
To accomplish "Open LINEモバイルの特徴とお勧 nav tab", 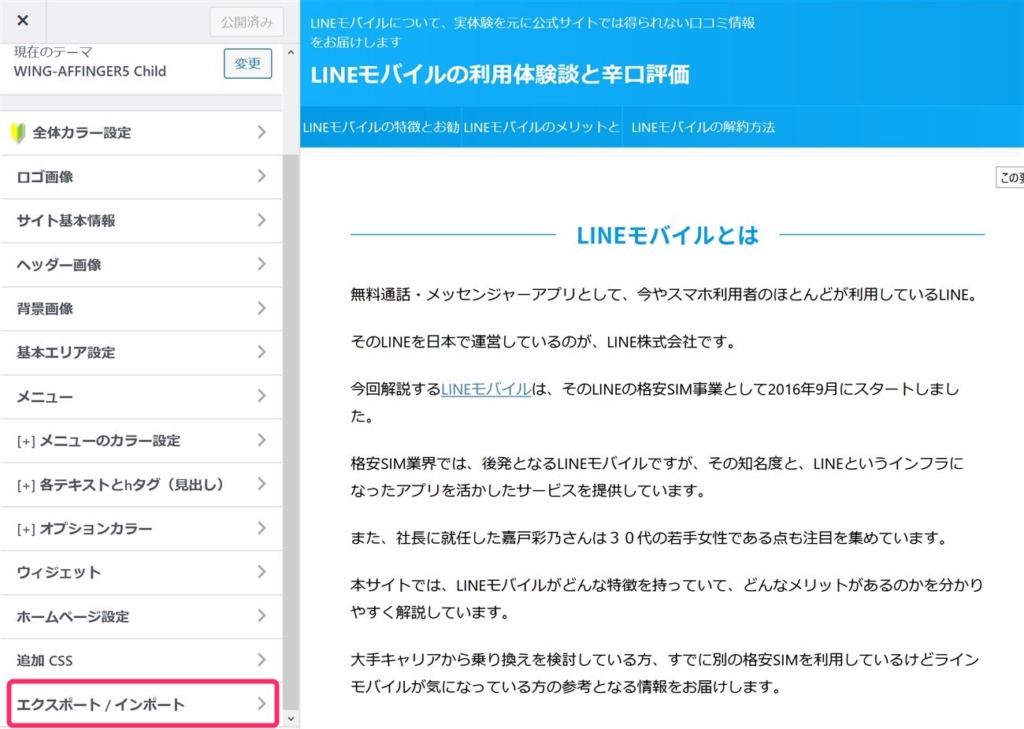I will point(381,127).
